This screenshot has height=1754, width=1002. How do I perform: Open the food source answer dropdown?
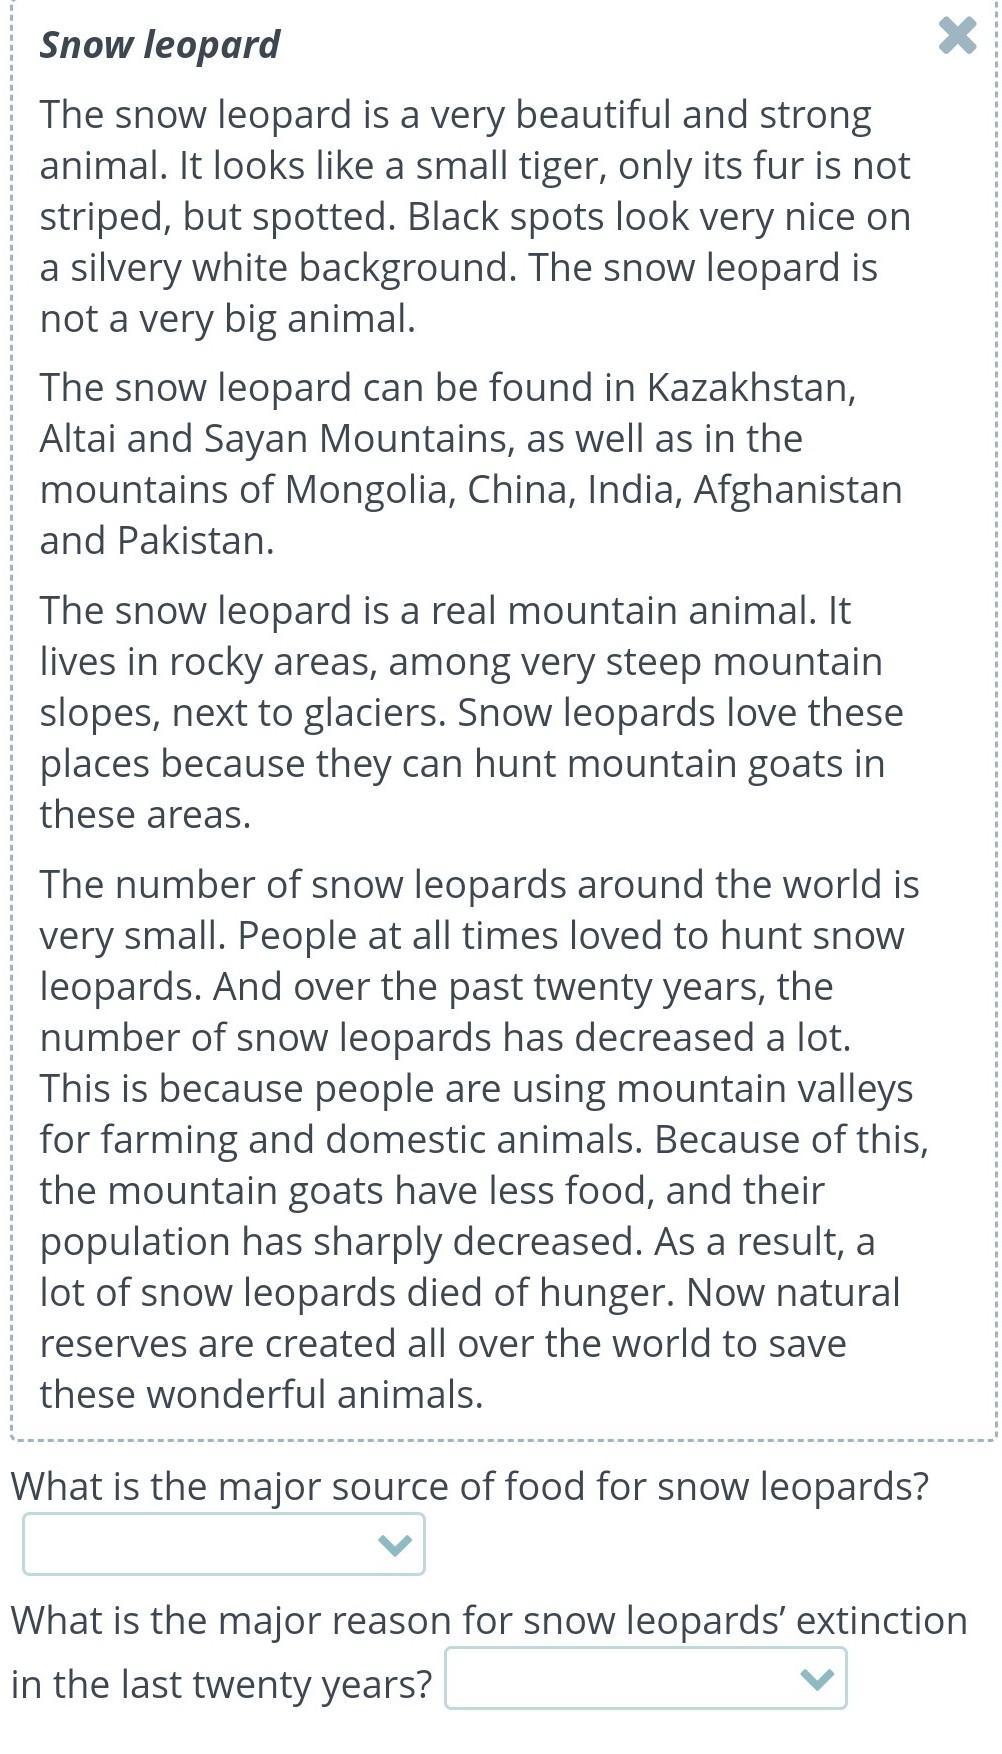pyautogui.click(x=224, y=1544)
